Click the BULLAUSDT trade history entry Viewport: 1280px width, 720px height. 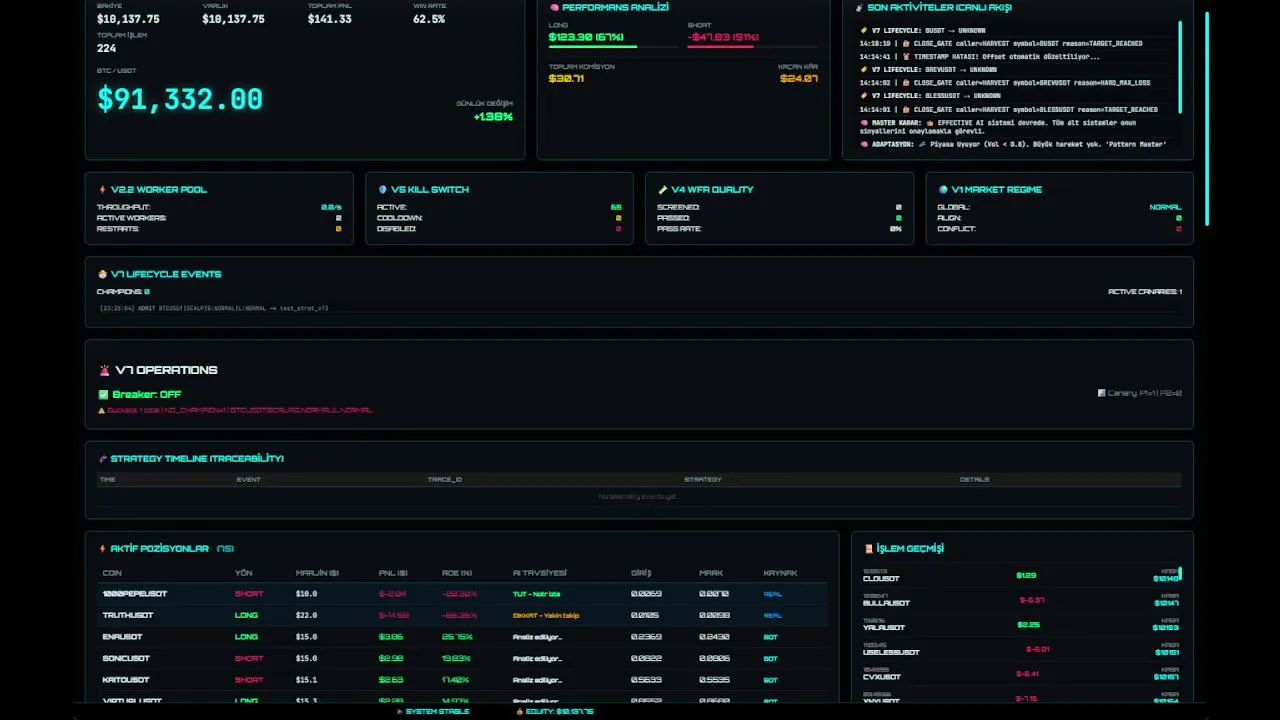1021,600
